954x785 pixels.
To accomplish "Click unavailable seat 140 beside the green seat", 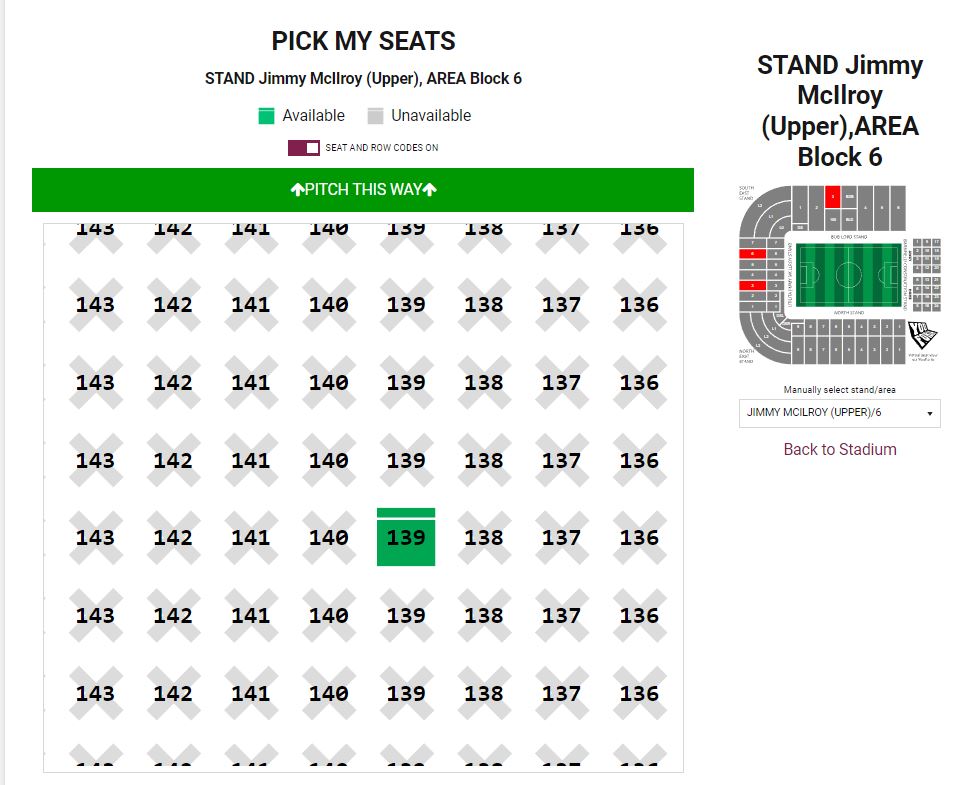I will point(328,538).
